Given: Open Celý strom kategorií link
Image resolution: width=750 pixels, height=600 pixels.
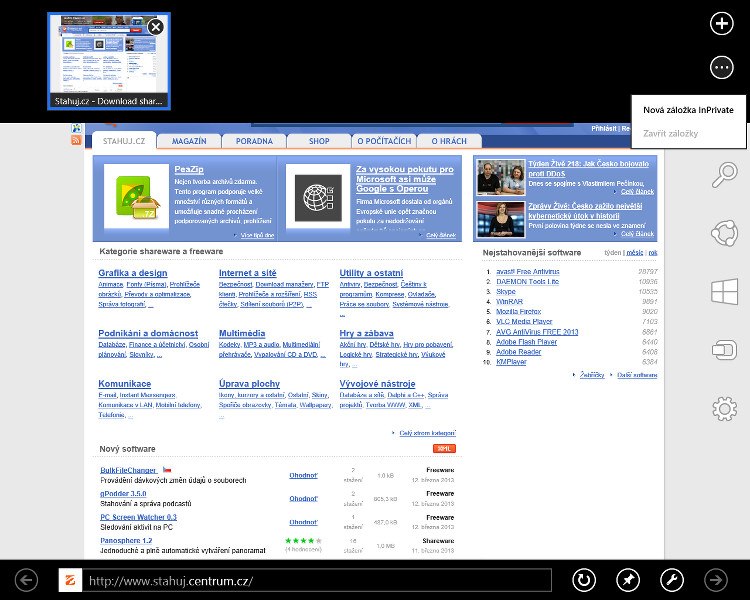Looking at the screenshot, I should tap(428, 433).
